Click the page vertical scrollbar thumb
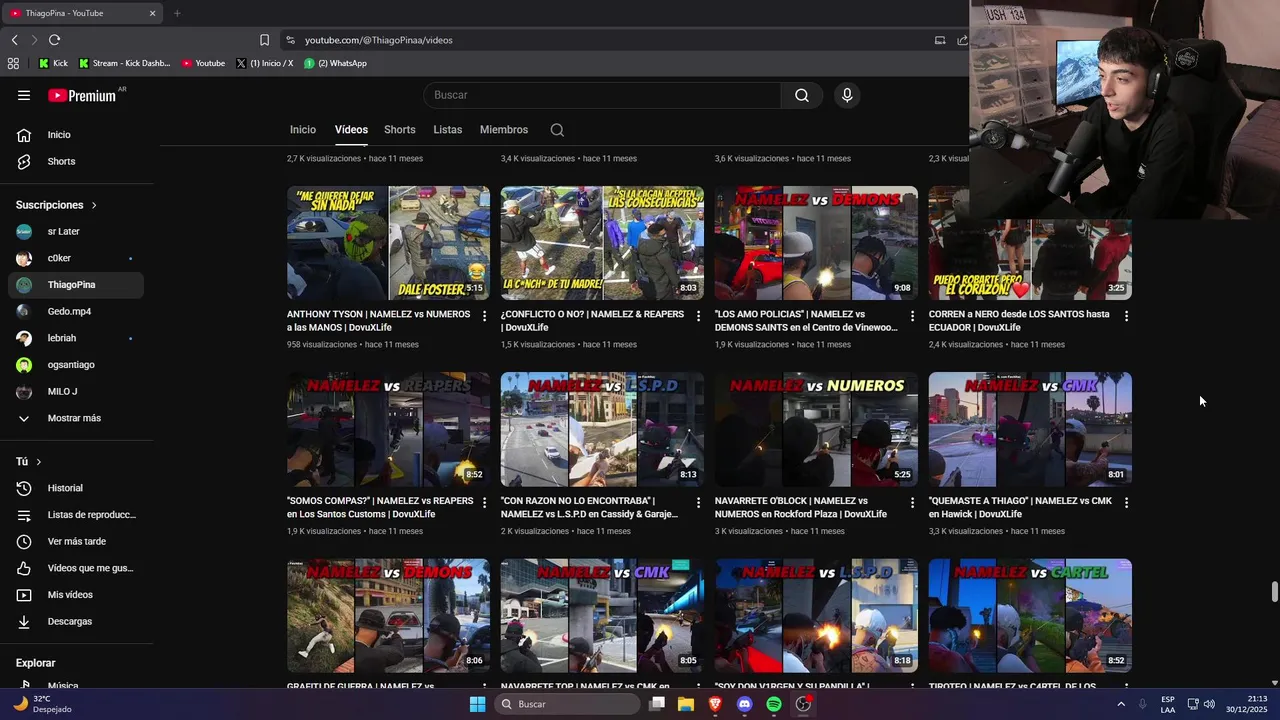 1275,591
